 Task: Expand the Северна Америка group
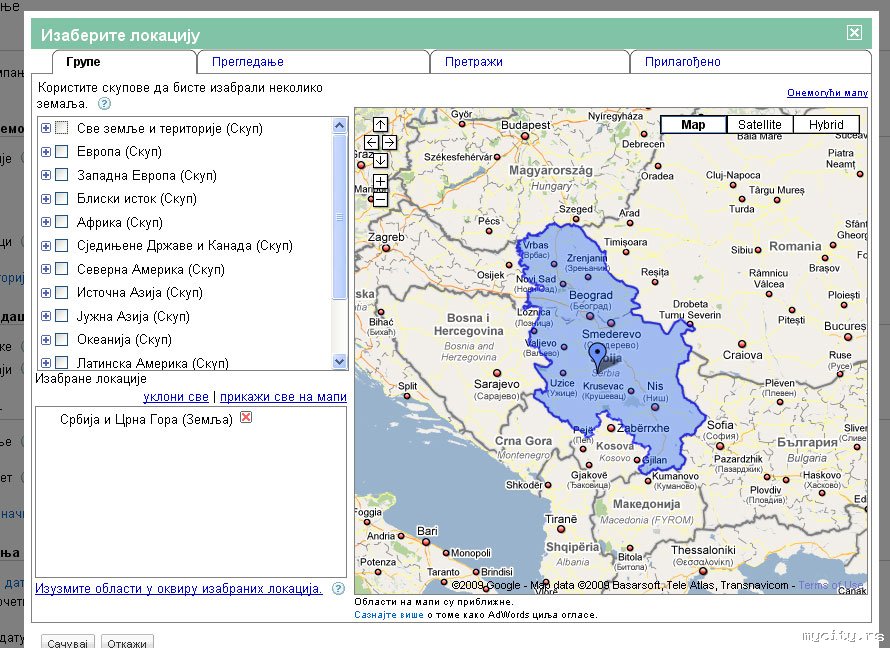click(x=46, y=269)
